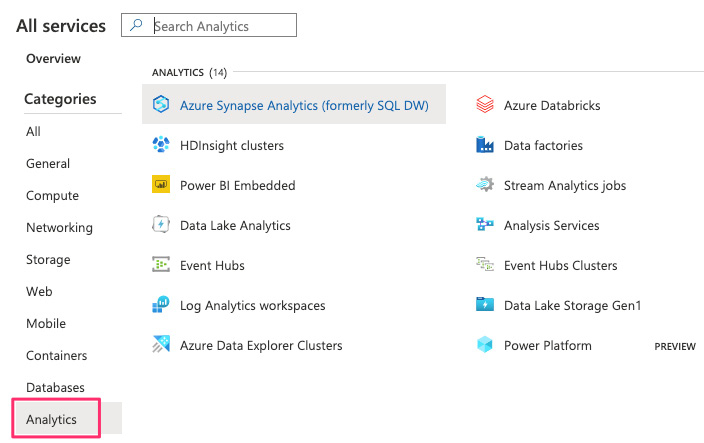Click the All services title
Viewport: 704px width, 443px height.
click(x=61, y=26)
